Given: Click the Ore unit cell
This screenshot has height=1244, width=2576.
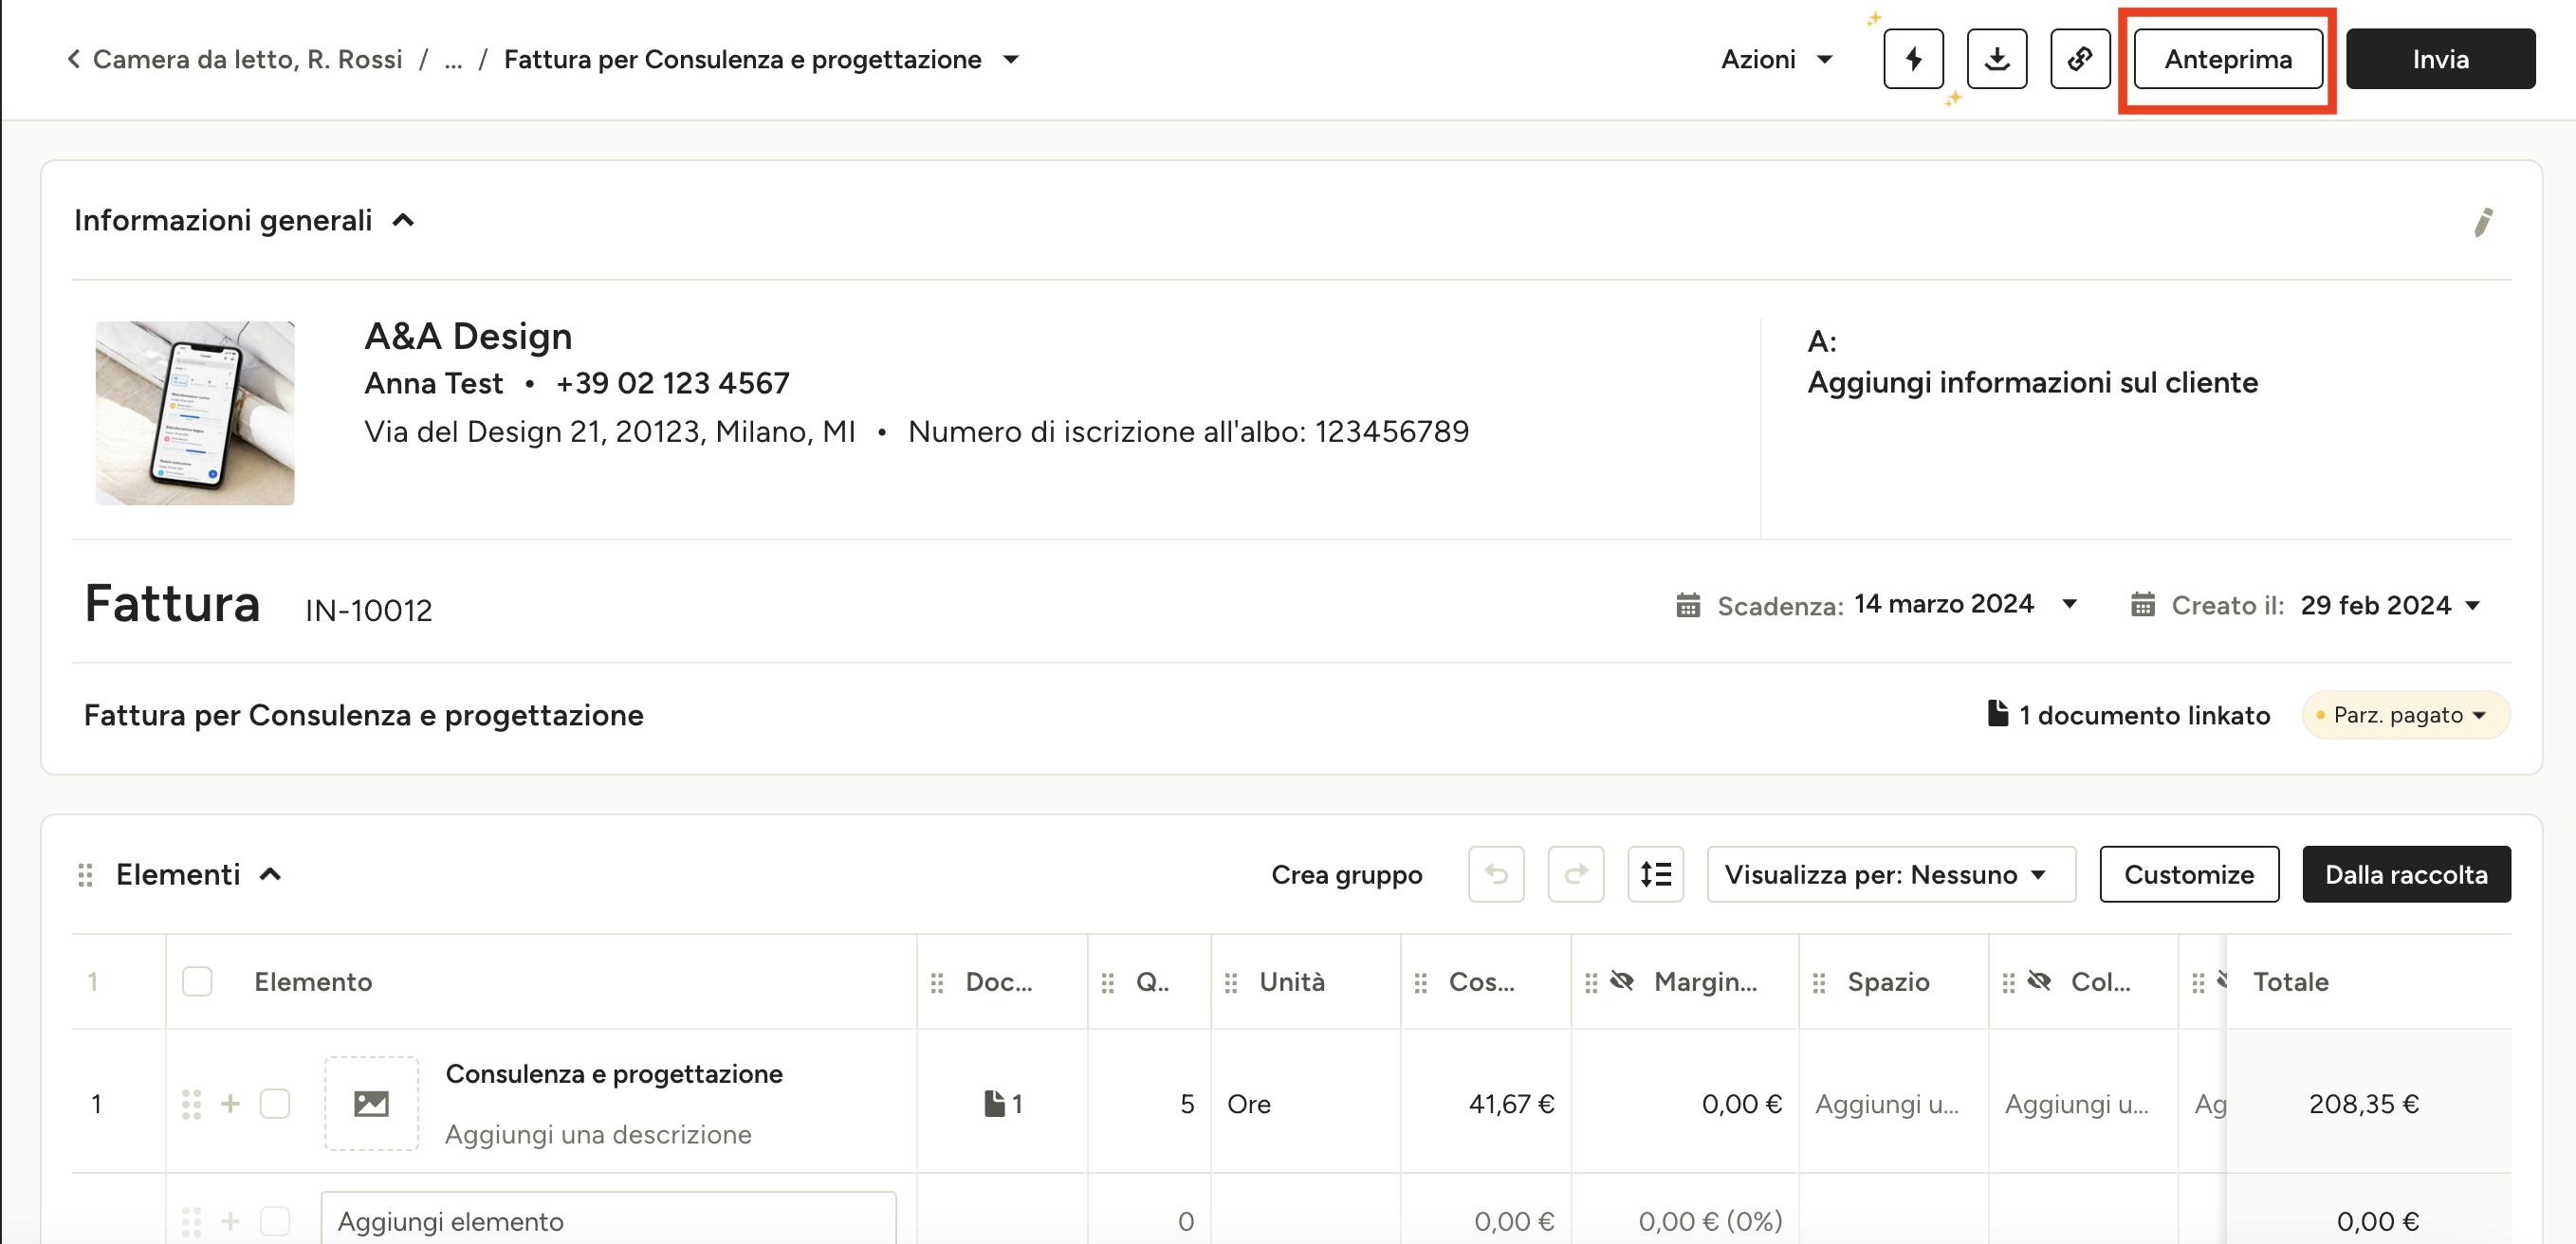Looking at the screenshot, I should [1305, 1103].
